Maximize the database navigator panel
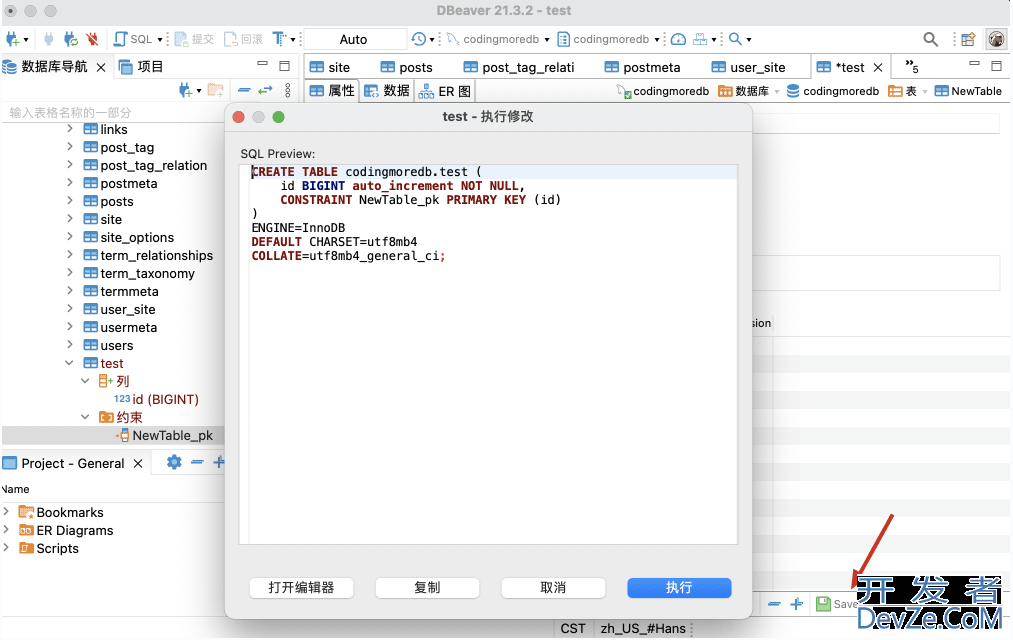Viewport: 1013px width, 640px height. [284, 66]
